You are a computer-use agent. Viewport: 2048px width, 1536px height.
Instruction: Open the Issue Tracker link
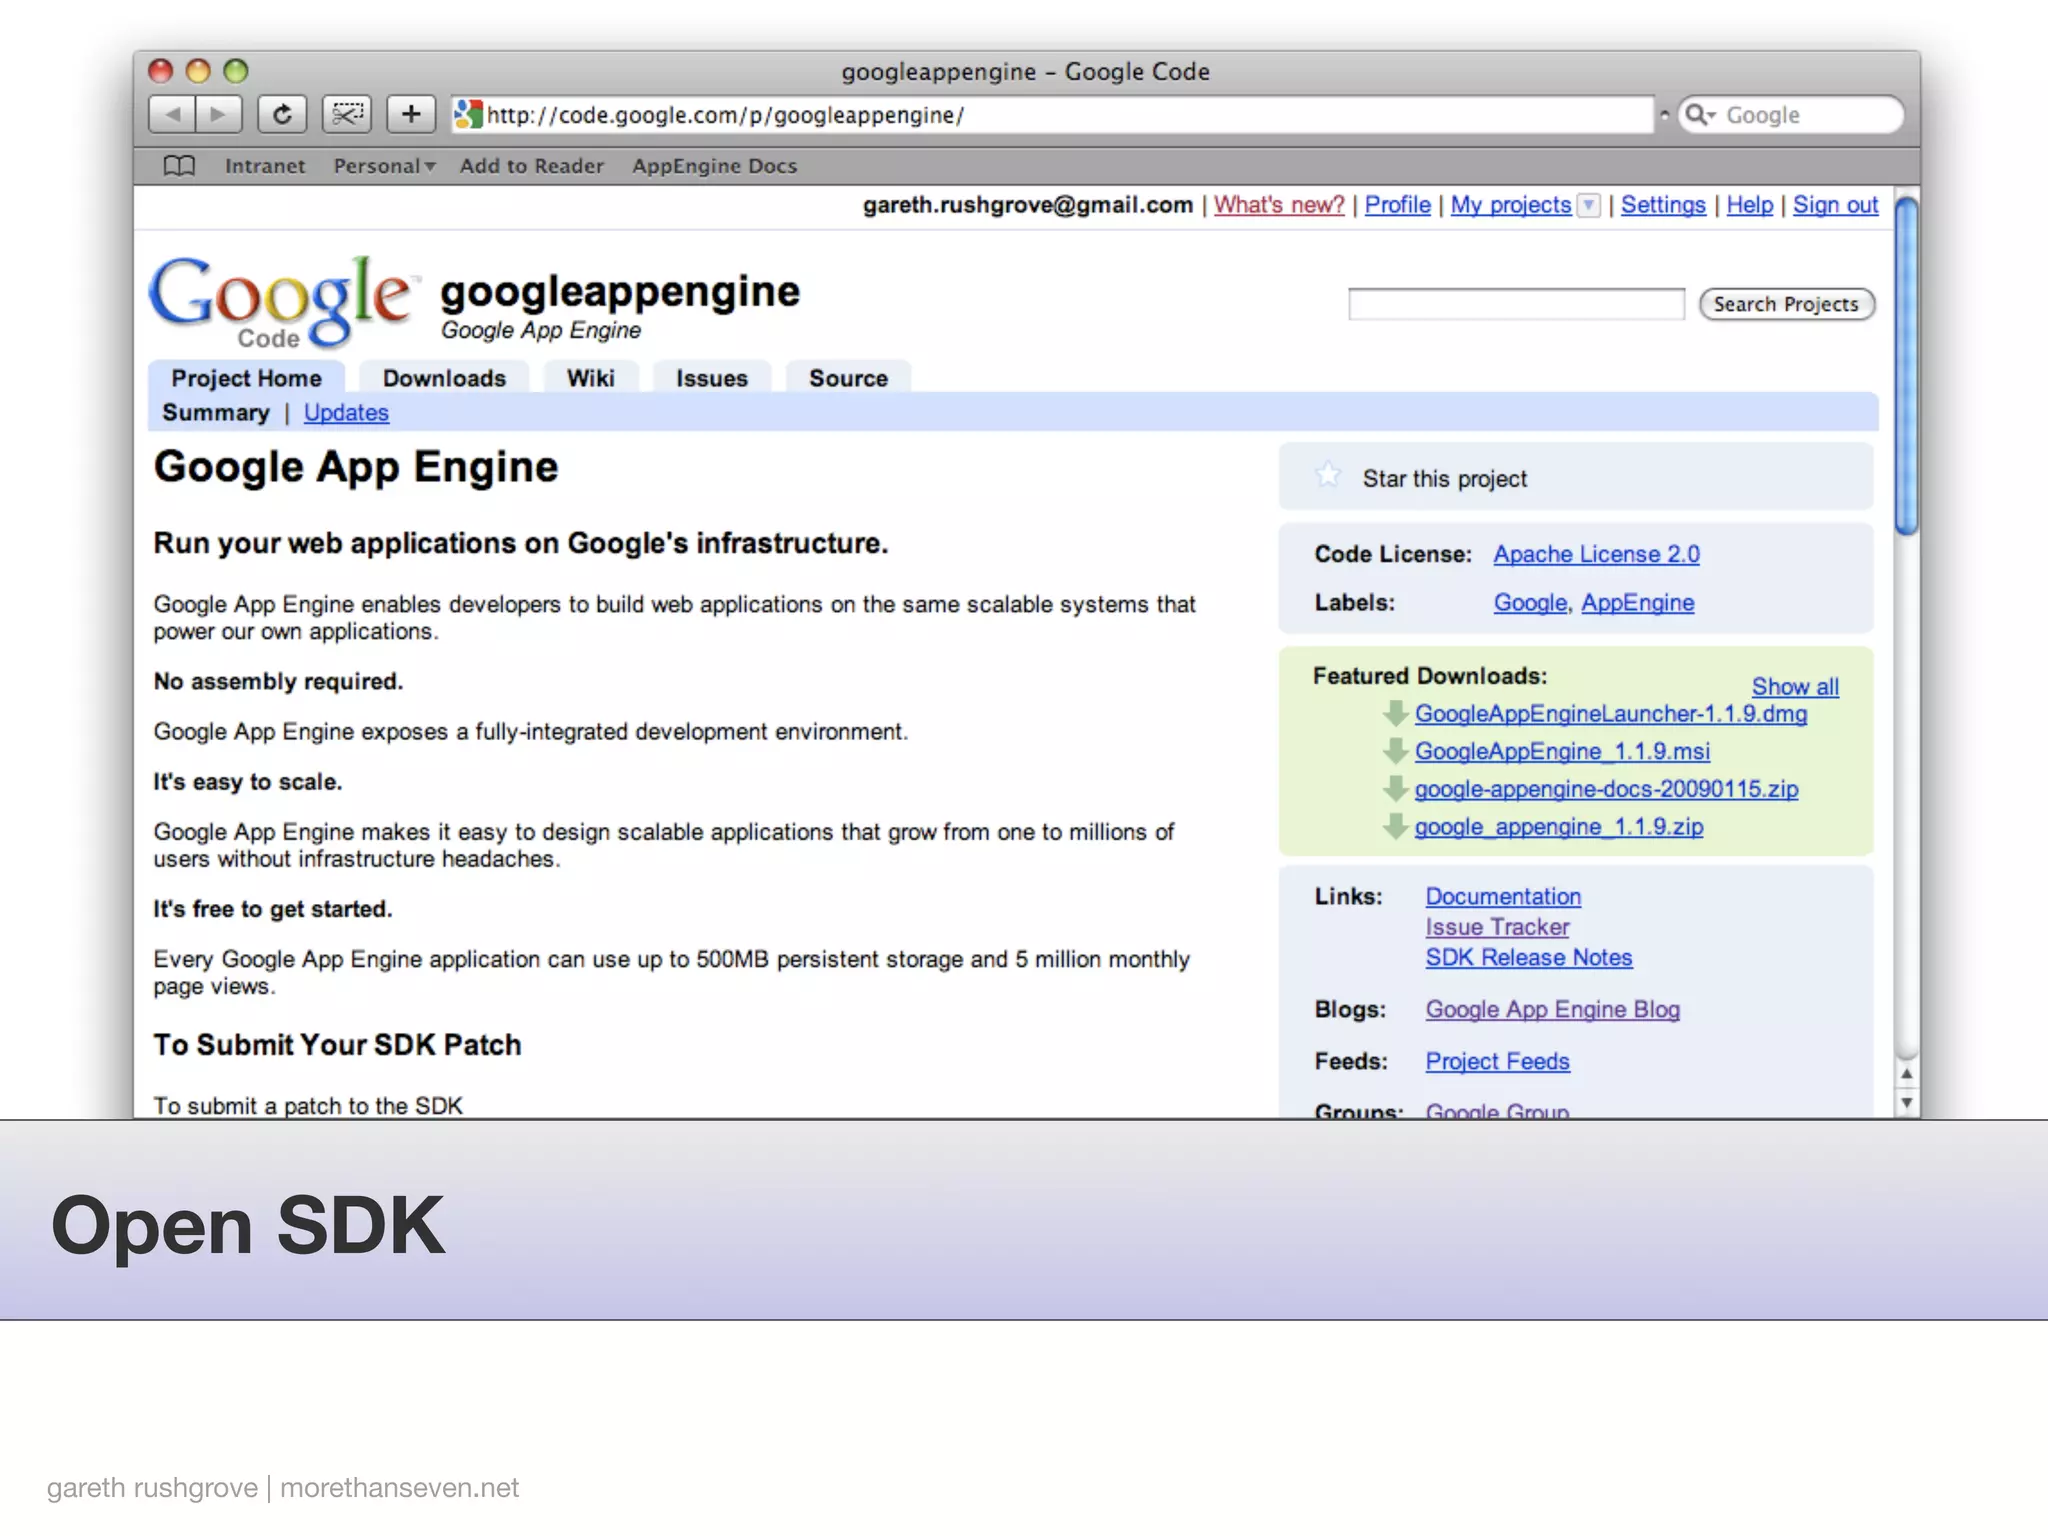tap(1497, 927)
